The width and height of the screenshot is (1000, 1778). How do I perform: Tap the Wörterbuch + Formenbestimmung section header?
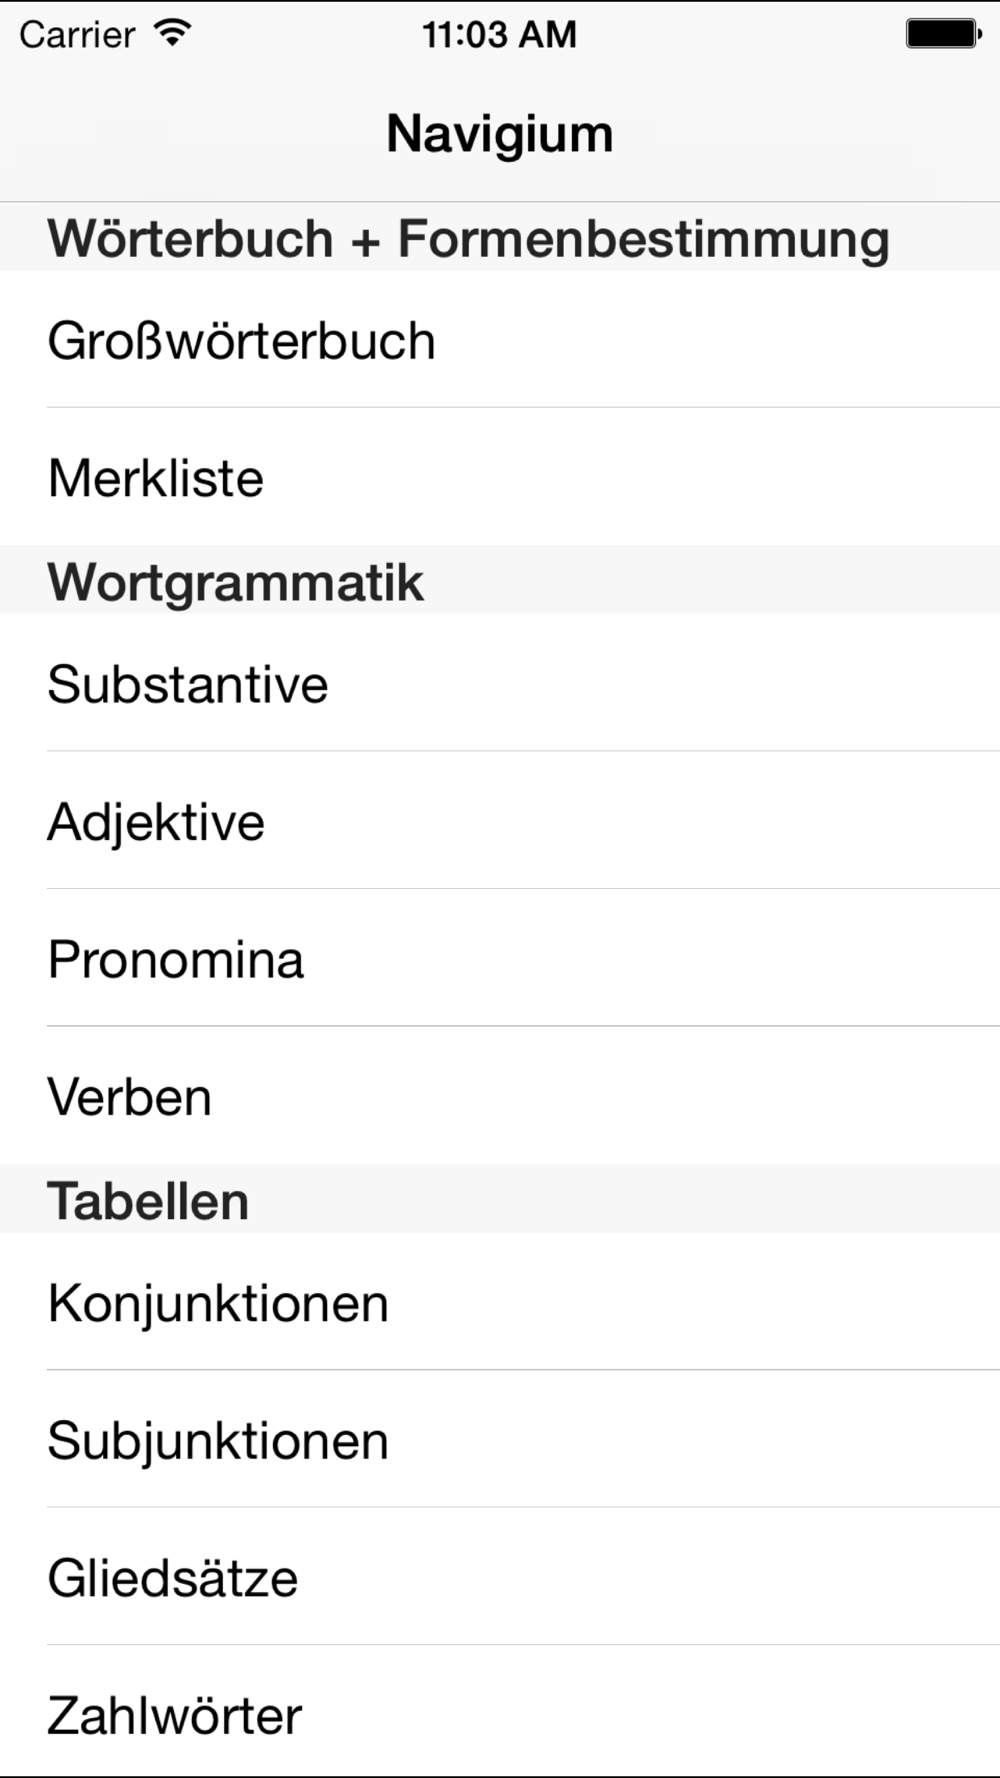pos(500,238)
